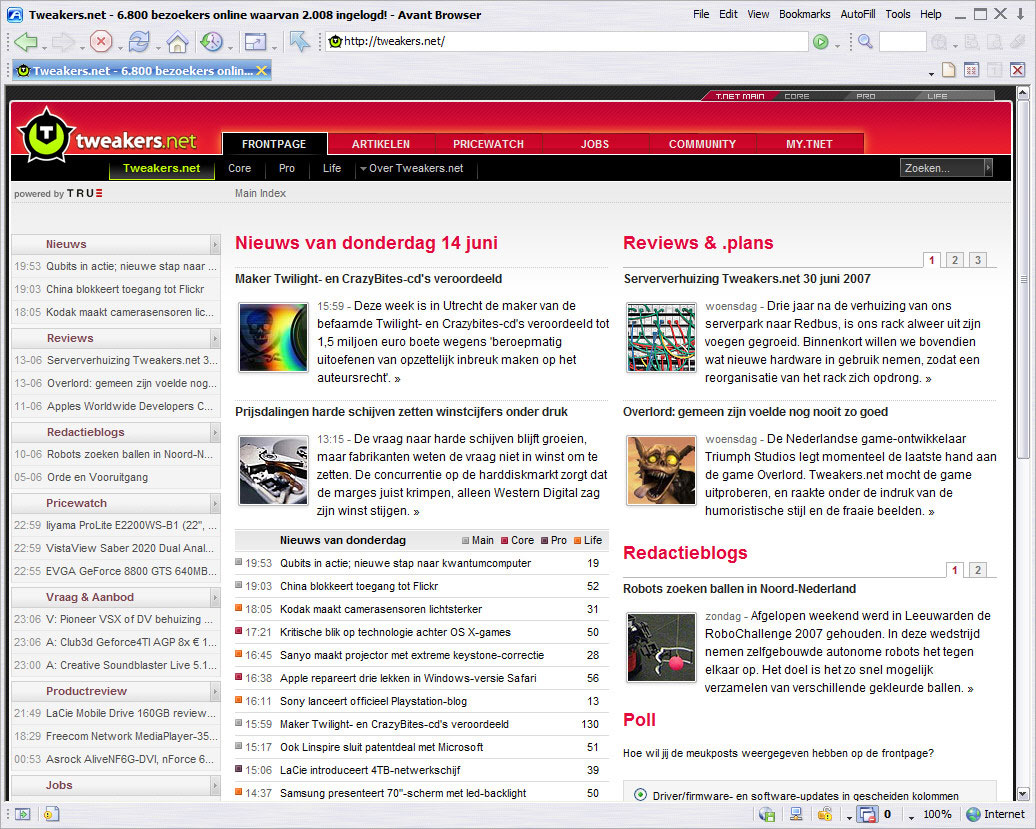Click the Main legend color square

click(465, 540)
